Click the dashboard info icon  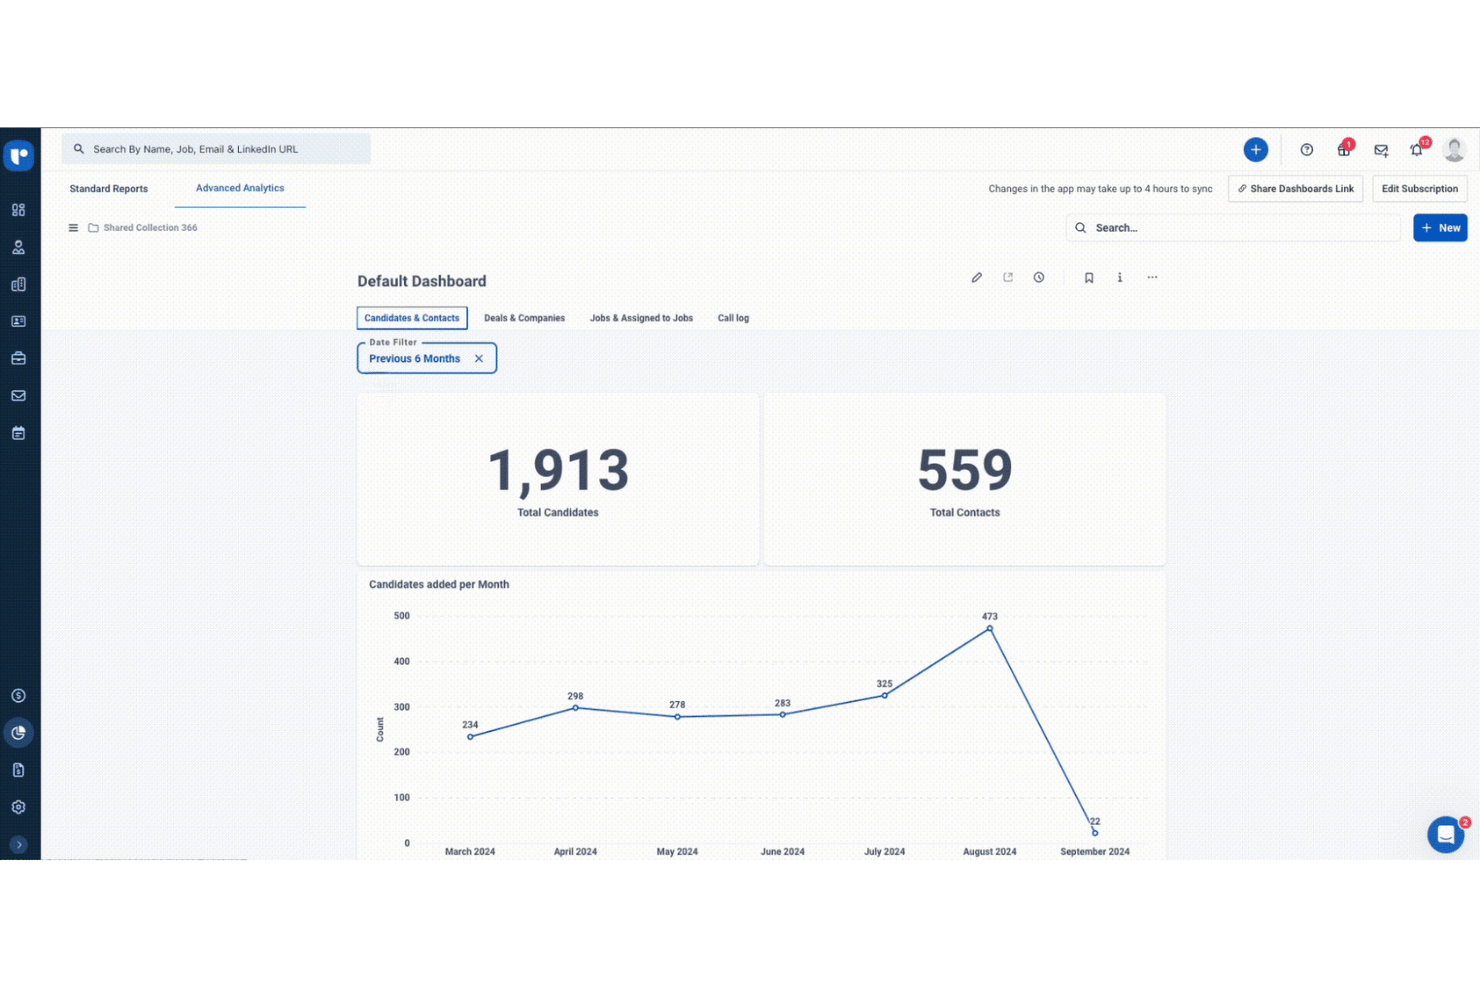coord(1120,278)
